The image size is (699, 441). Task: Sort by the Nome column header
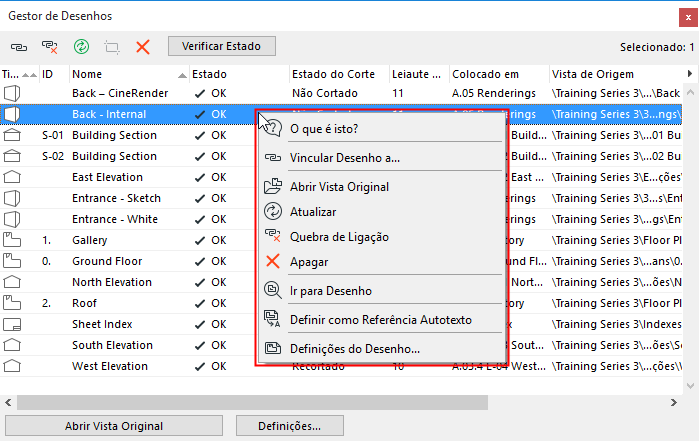click(129, 74)
